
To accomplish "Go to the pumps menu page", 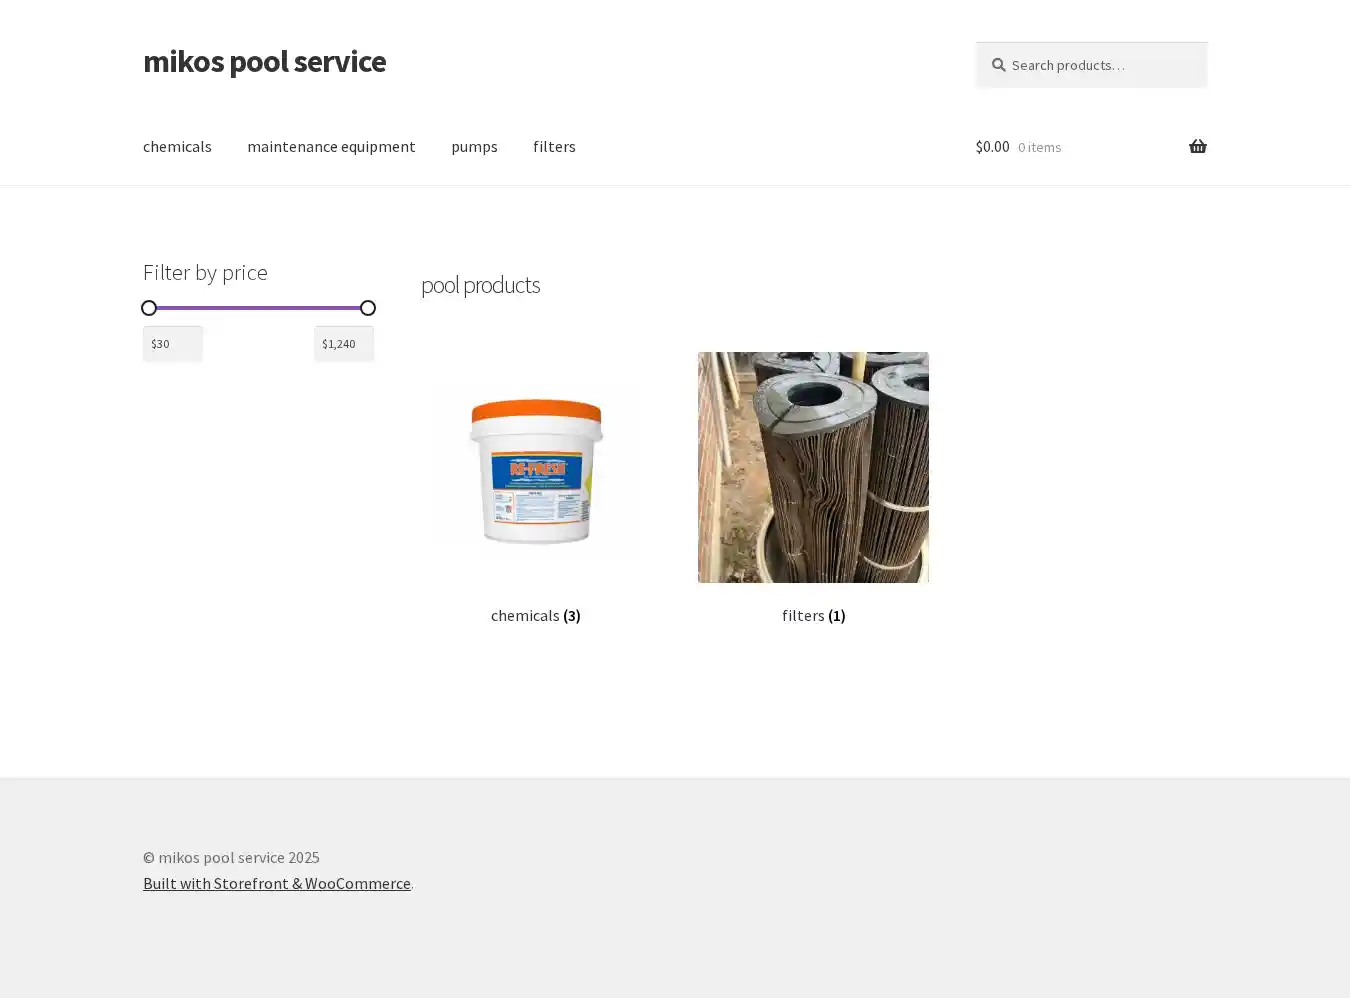I will tap(474, 147).
